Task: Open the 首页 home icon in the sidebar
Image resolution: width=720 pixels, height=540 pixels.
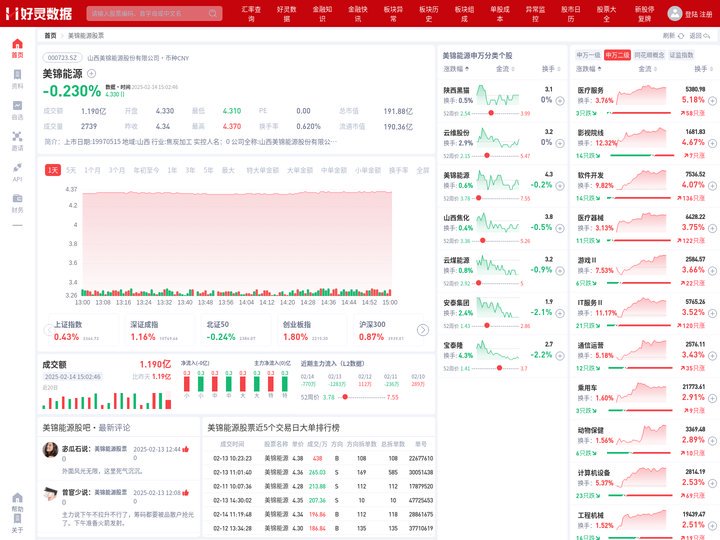Action: [17, 44]
